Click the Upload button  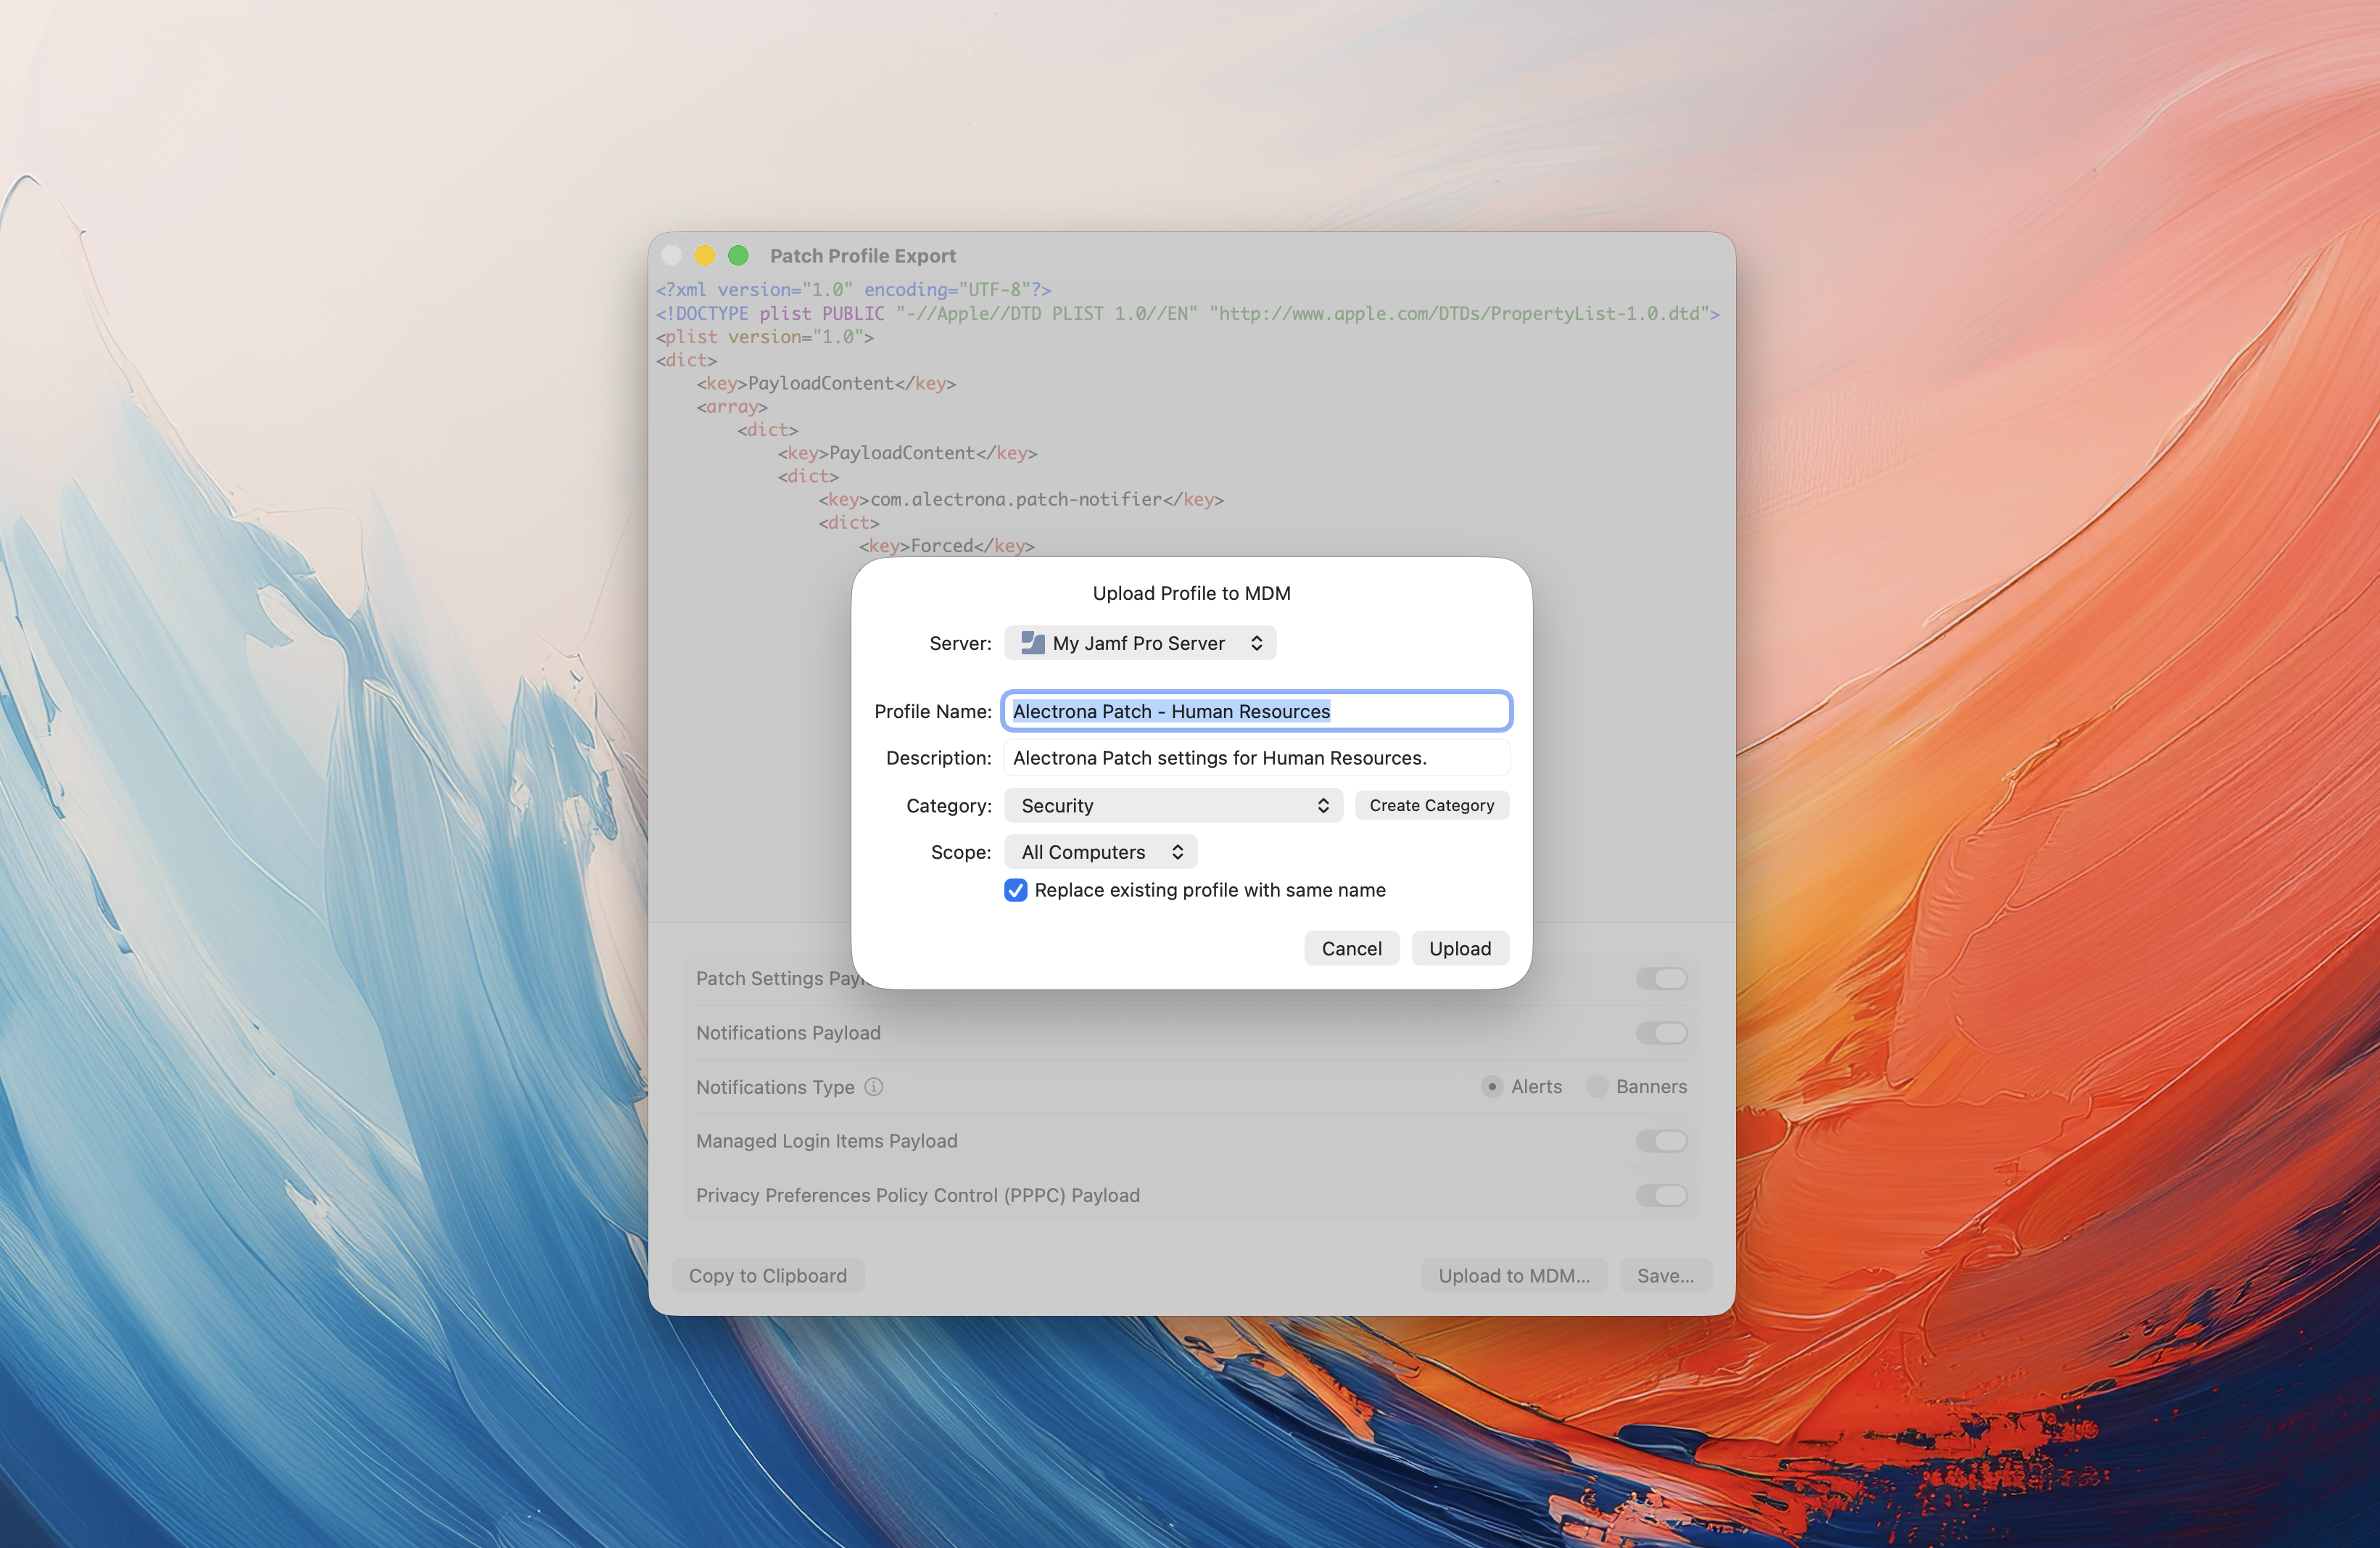click(1459, 948)
